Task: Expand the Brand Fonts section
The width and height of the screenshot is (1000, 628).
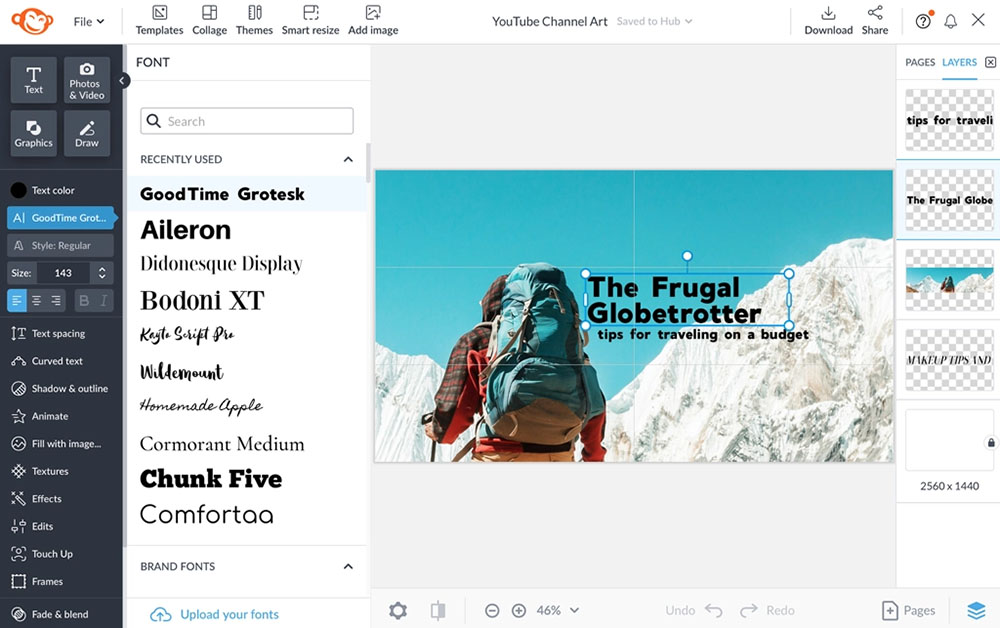Action: 348,565
